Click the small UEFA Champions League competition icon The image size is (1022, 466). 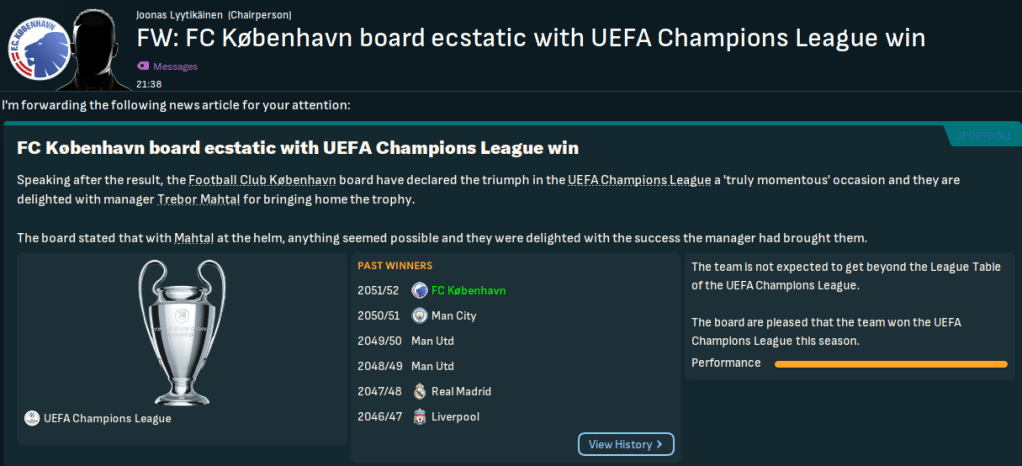(x=32, y=419)
